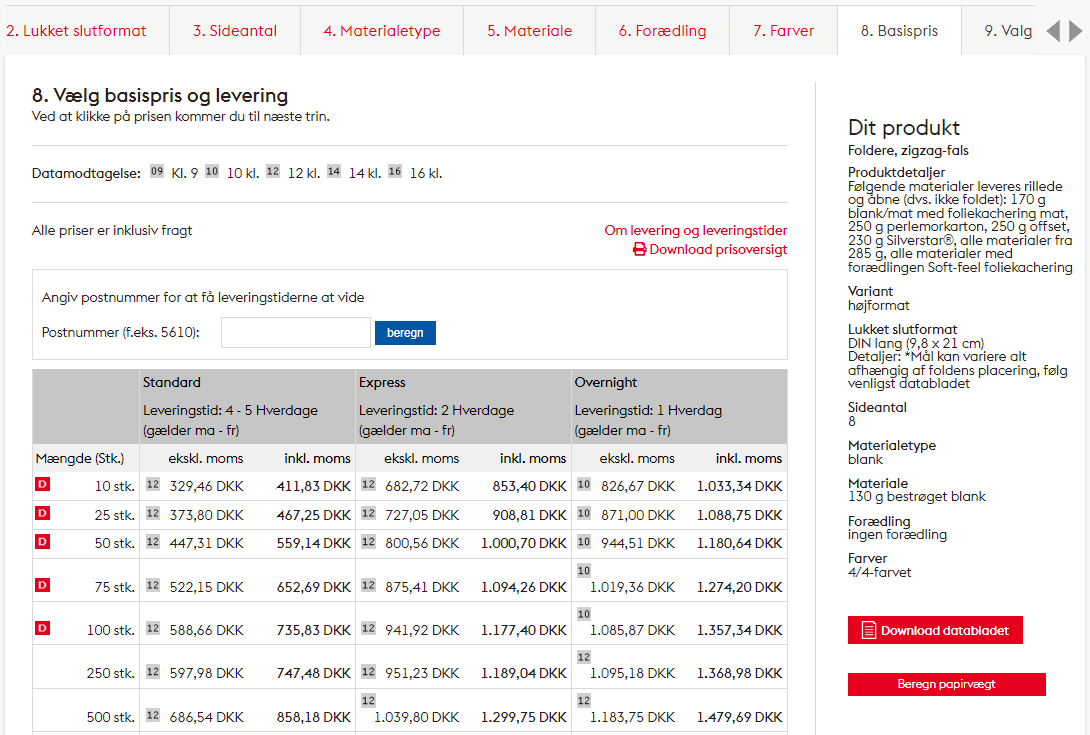Click the left arrow to scroll tabs back
Image resolution: width=1090 pixels, height=735 pixels.
coord(1053,31)
